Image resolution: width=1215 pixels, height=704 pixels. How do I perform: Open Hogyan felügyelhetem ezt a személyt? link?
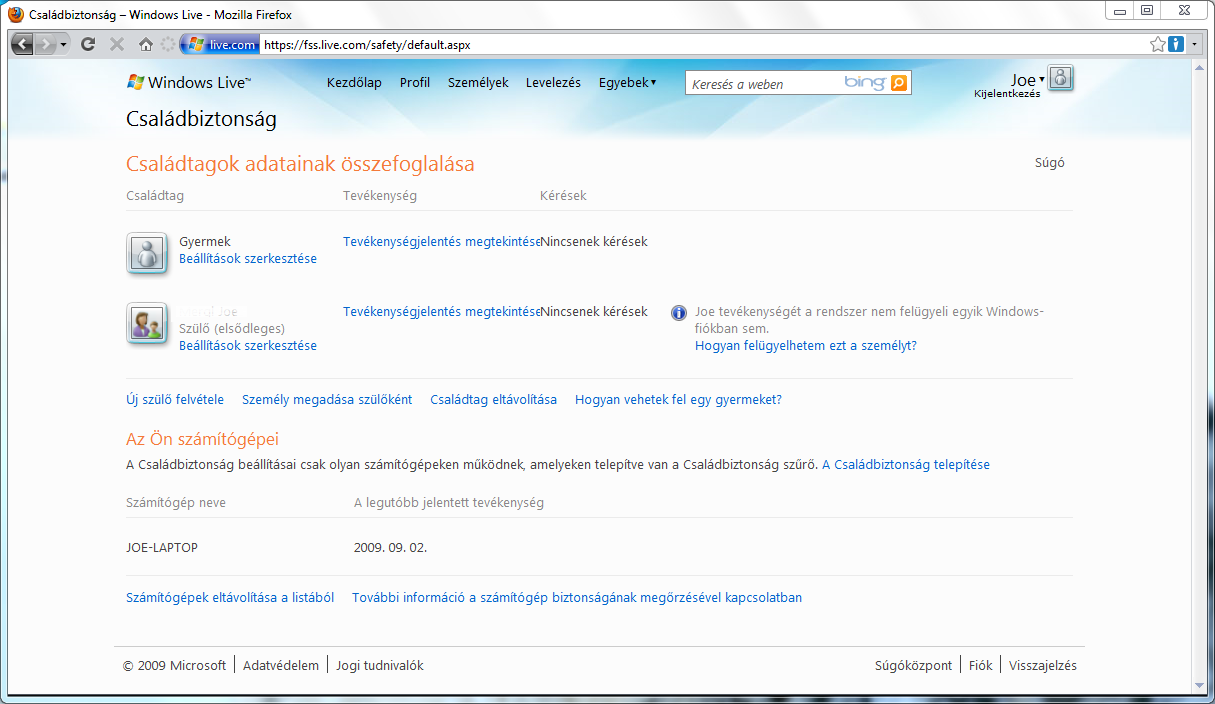click(x=806, y=346)
